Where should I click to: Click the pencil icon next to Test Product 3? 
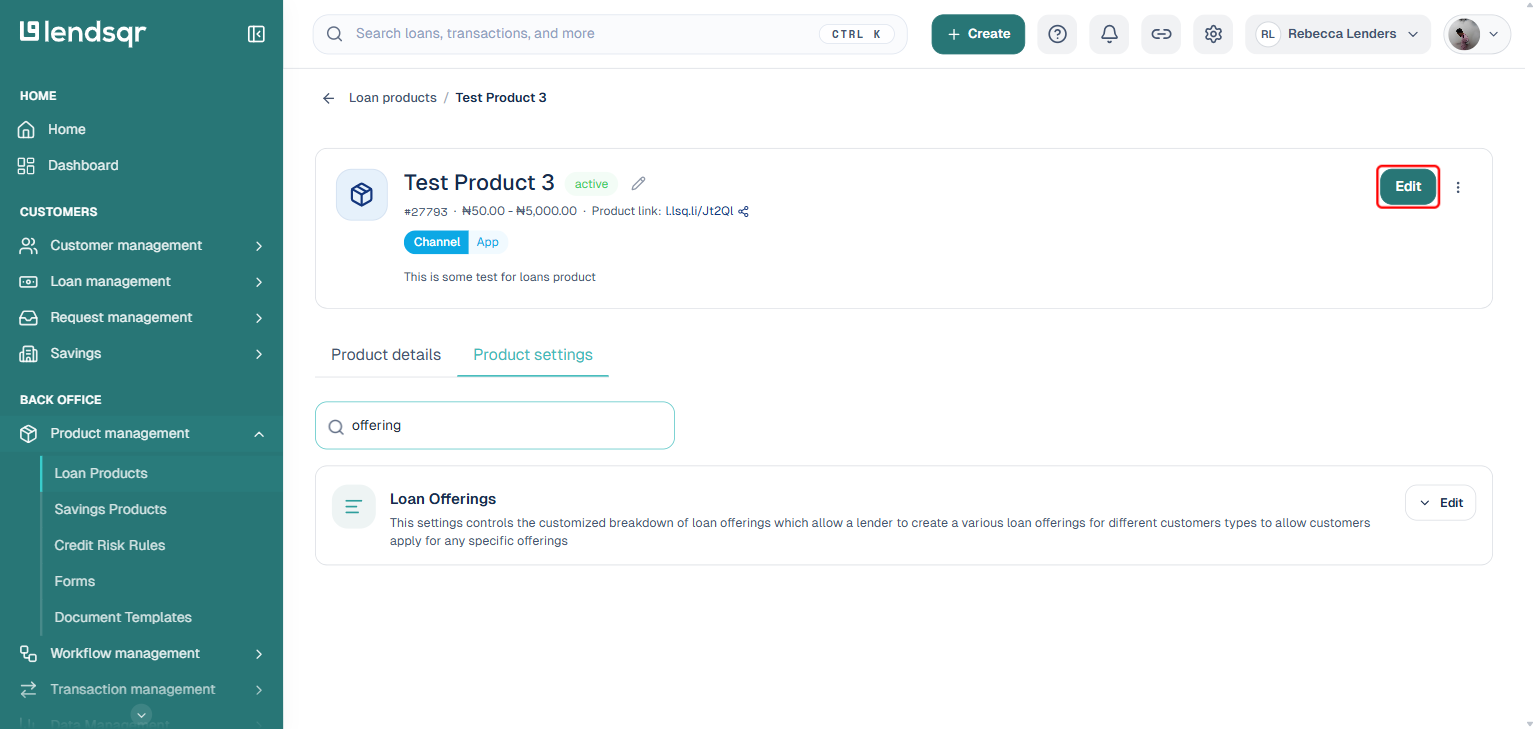[638, 183]
